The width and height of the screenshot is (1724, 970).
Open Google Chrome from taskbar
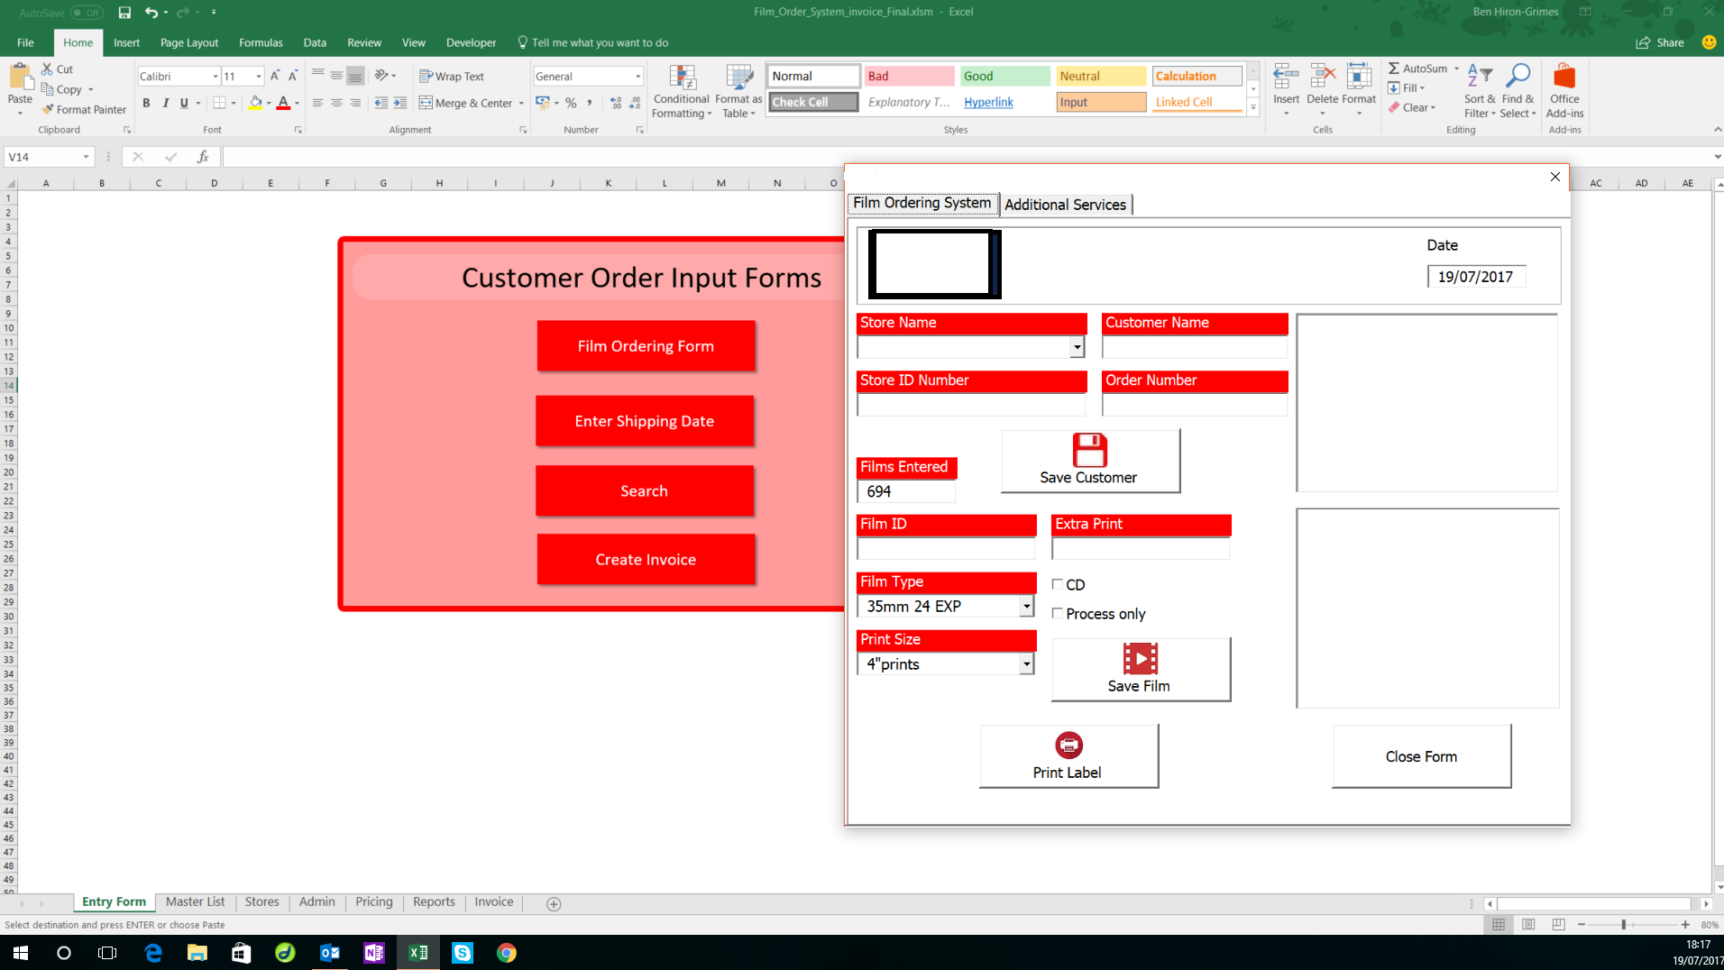coord(507,953)
